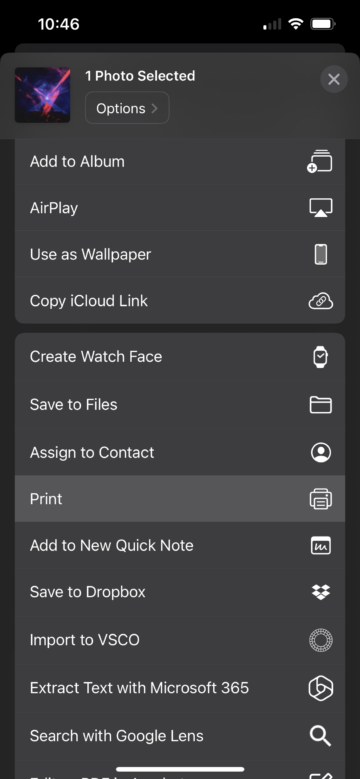Tap the Microsoft 365 logo icon

click(x=321, y=688)
